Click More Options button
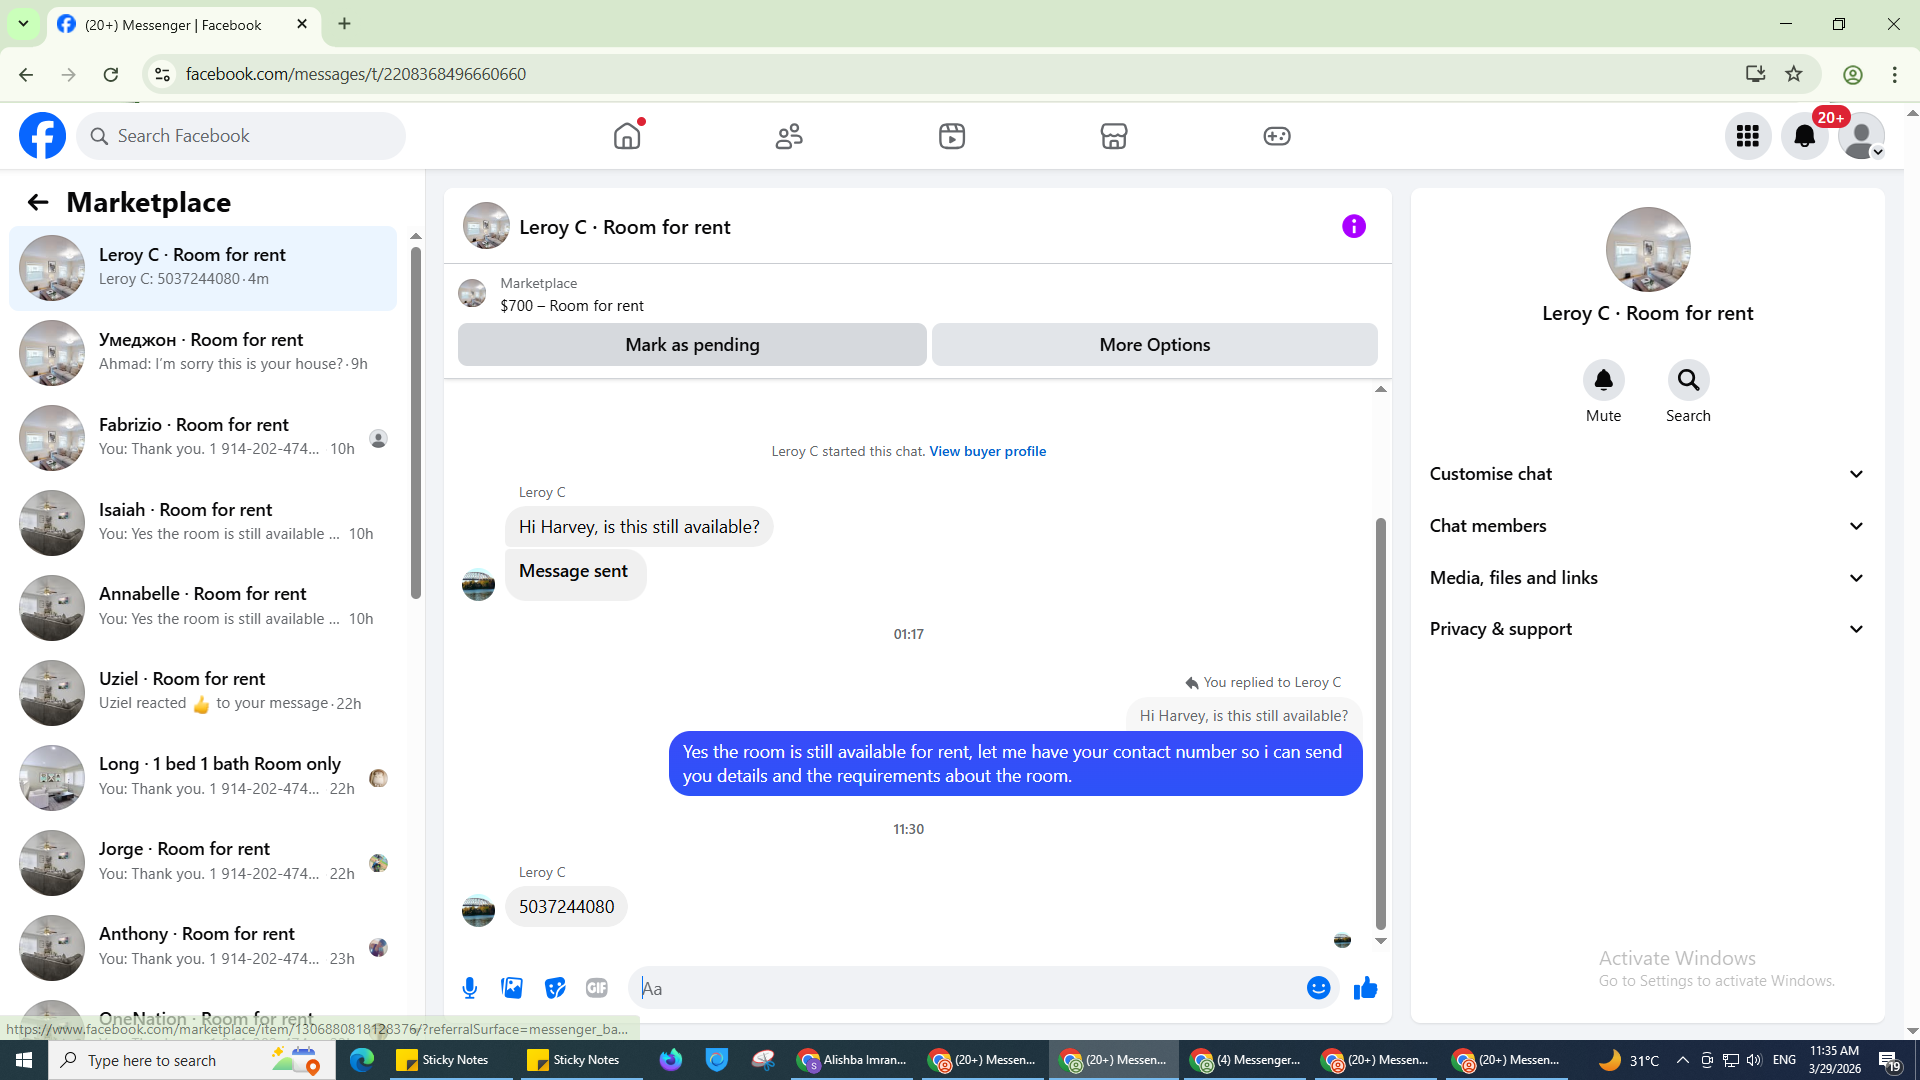This screenshot has width=1920, height=1080. [x=1155, y=345]
